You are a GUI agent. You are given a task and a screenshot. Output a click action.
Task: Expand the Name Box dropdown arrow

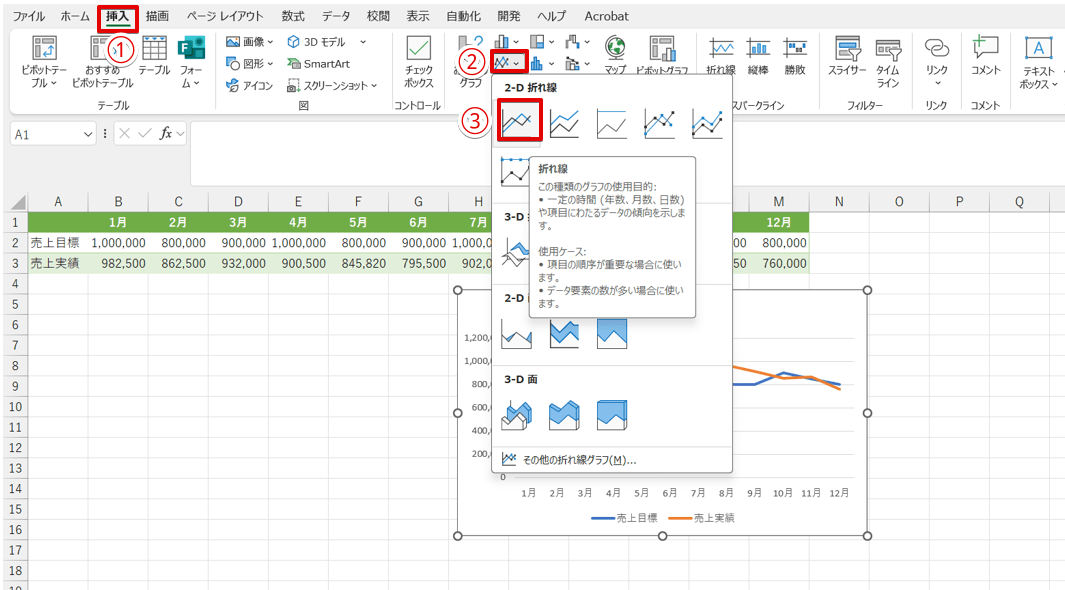[x=88, y=134]
